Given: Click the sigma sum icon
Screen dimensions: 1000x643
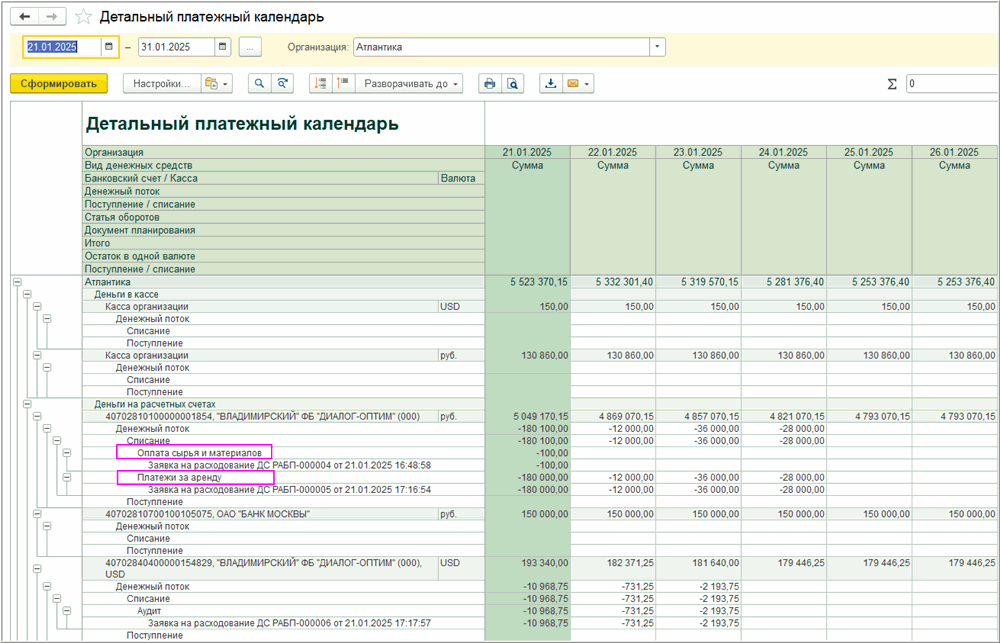Looking at the screenshot, I should tap(892, 84).
